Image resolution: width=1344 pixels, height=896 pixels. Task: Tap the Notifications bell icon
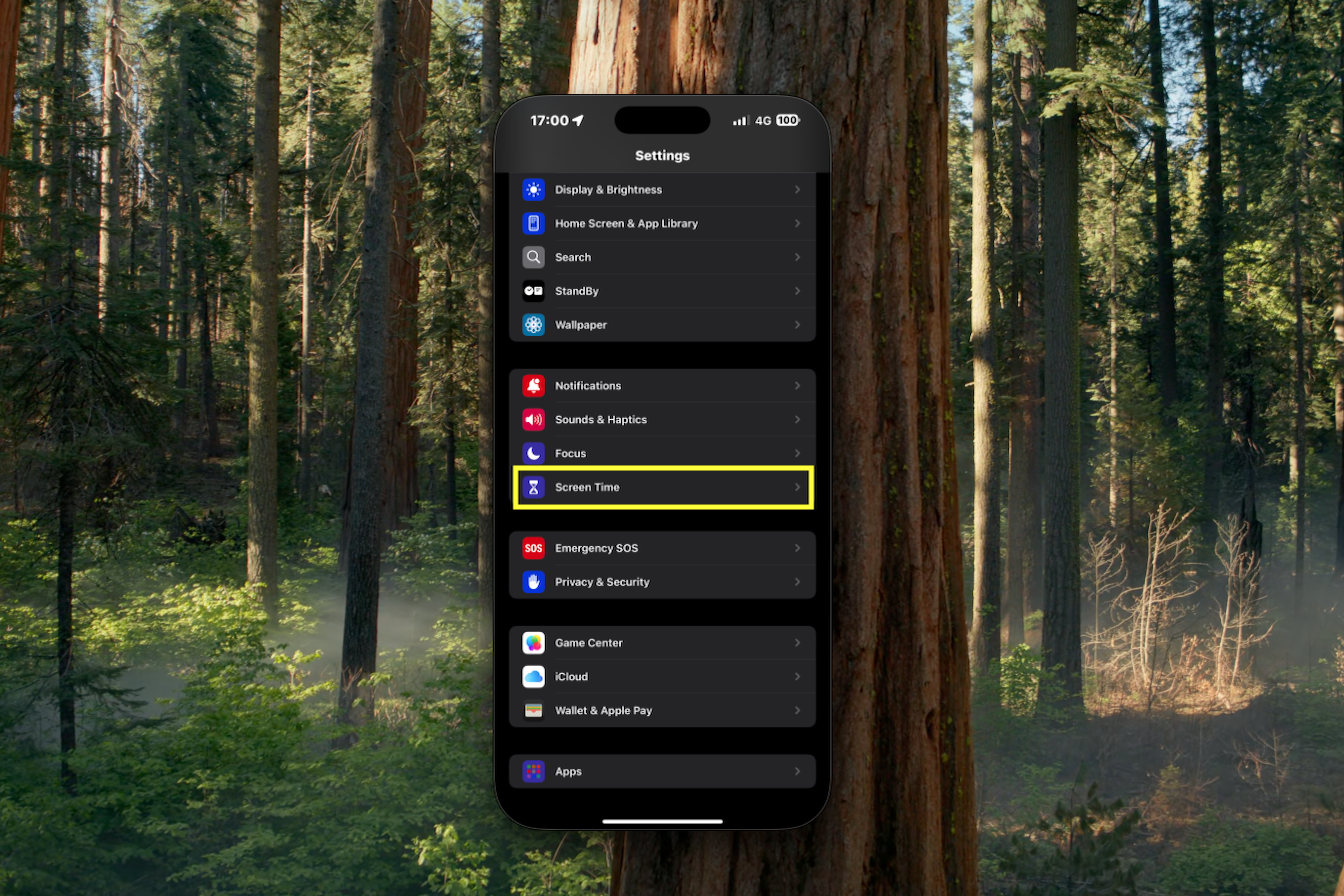click(x=533, y=386)
